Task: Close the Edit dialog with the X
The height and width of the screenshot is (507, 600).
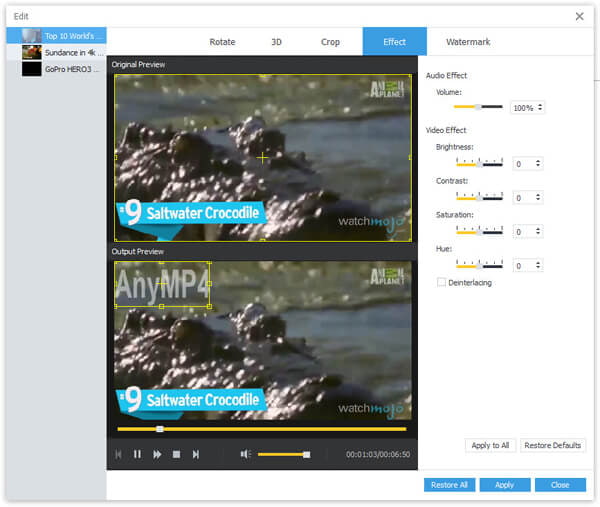Action: pos(579,16)
